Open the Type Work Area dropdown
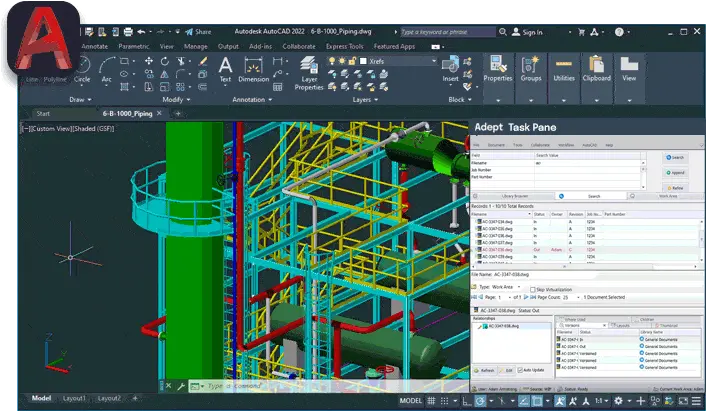Viewport: 706px width, 411px height. [519, 287]
